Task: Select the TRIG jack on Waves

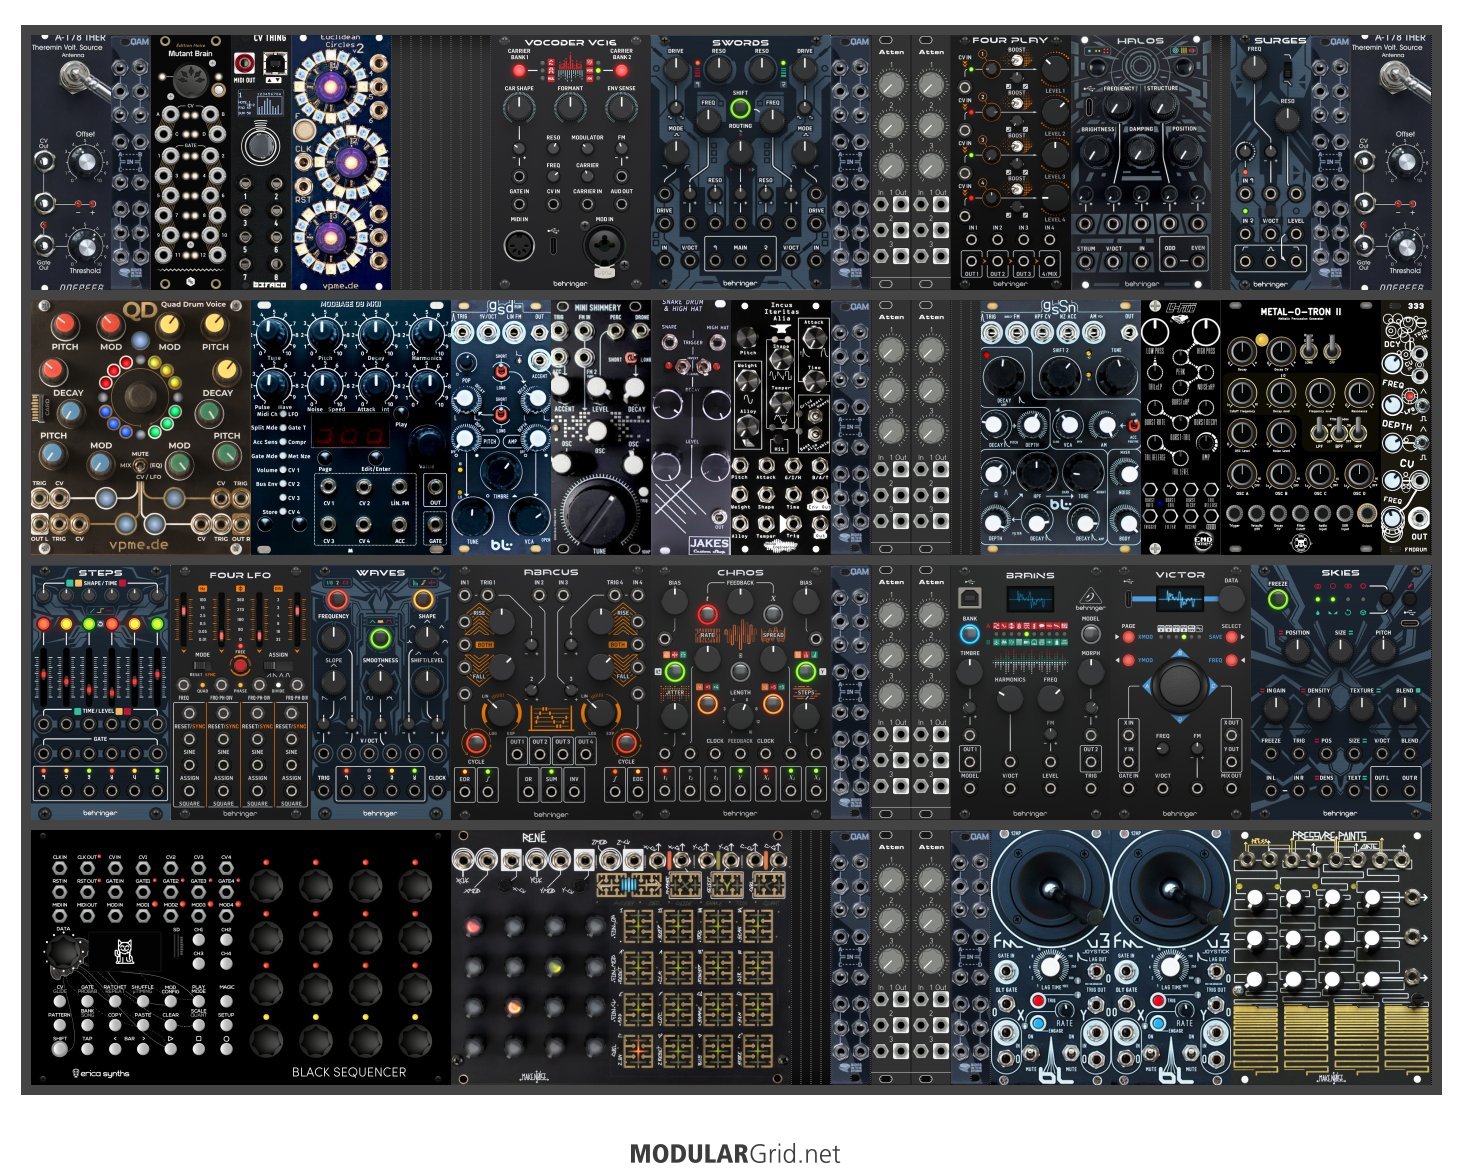Action: click(324, 791)
